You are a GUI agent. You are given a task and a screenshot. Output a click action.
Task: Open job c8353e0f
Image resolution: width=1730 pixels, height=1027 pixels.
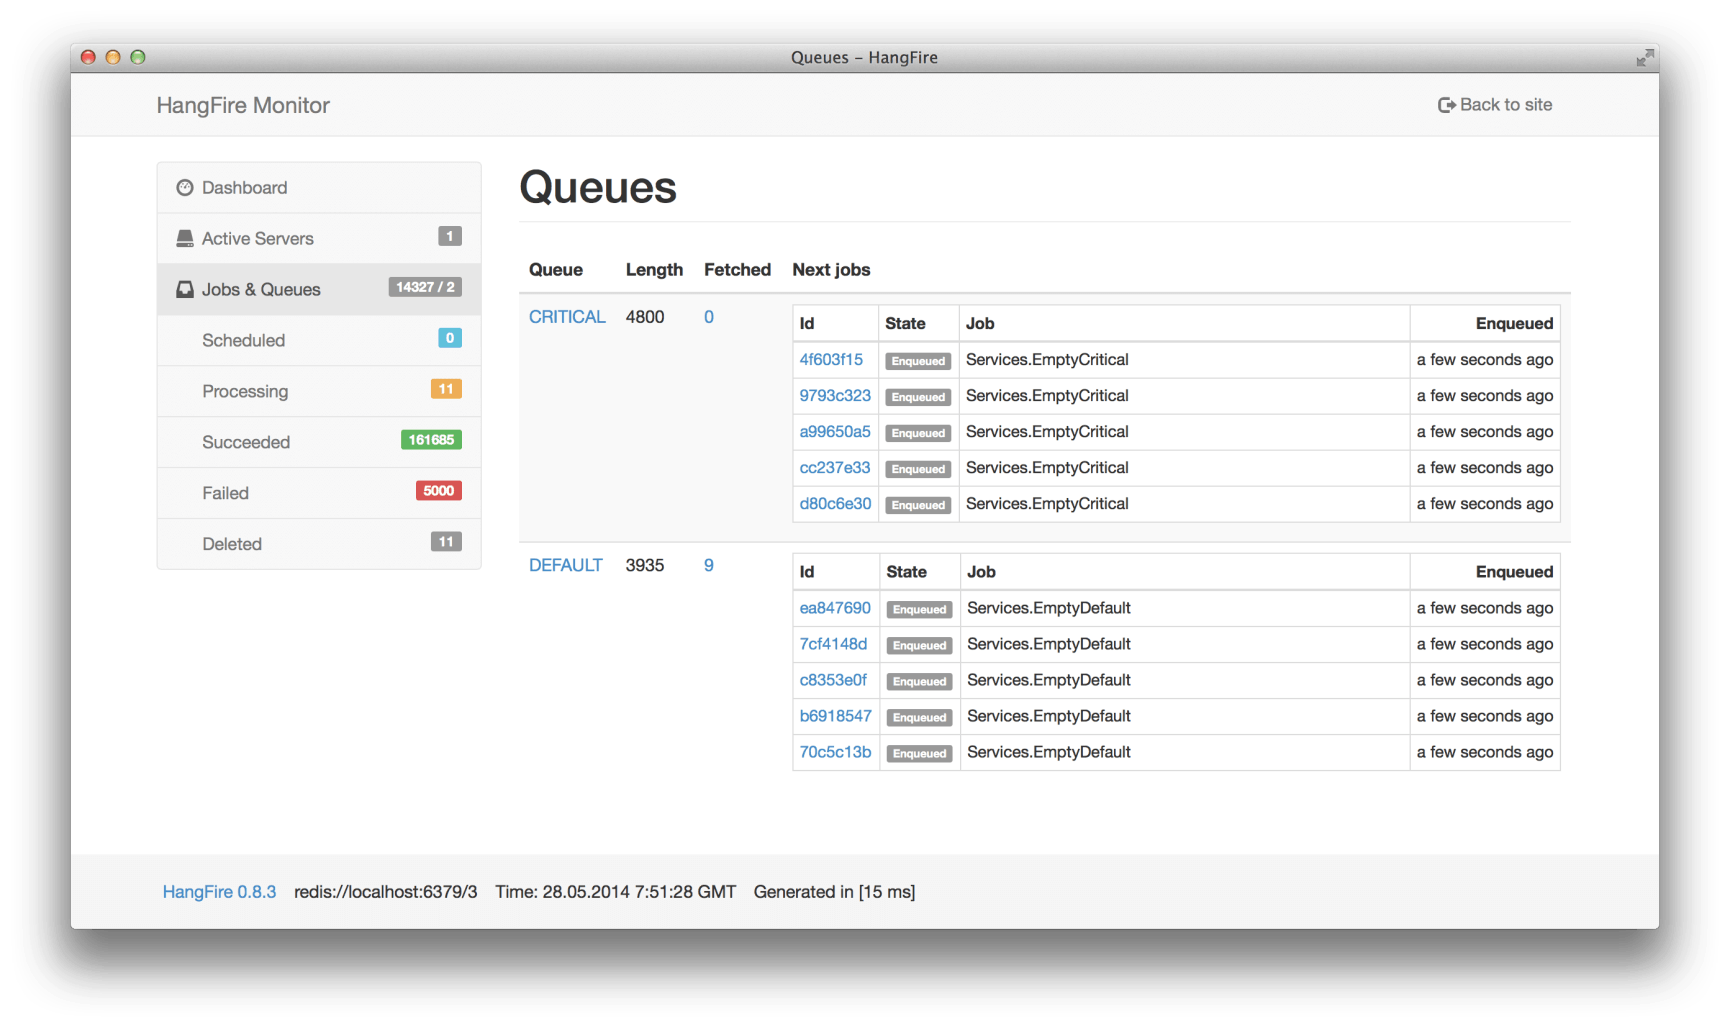(x=833, y=680)
